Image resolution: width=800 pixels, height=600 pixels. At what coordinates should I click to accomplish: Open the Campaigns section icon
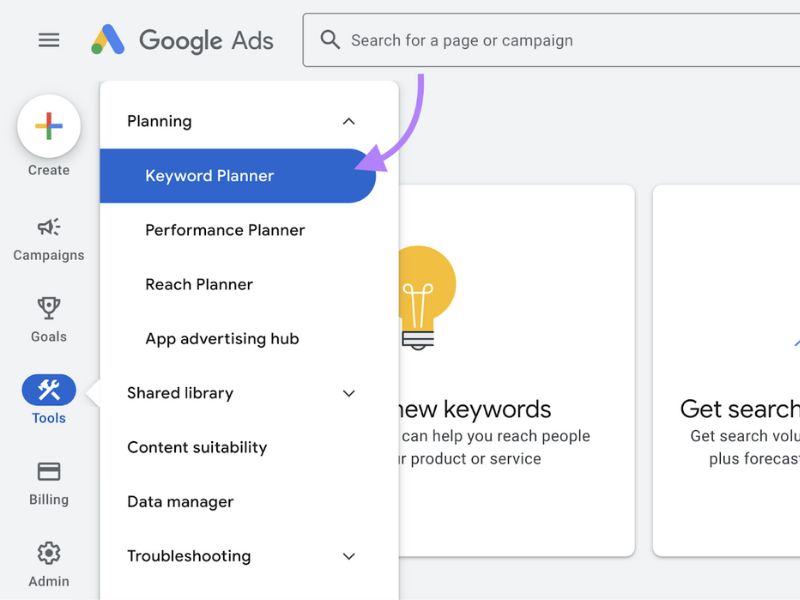tap(48, 227)
